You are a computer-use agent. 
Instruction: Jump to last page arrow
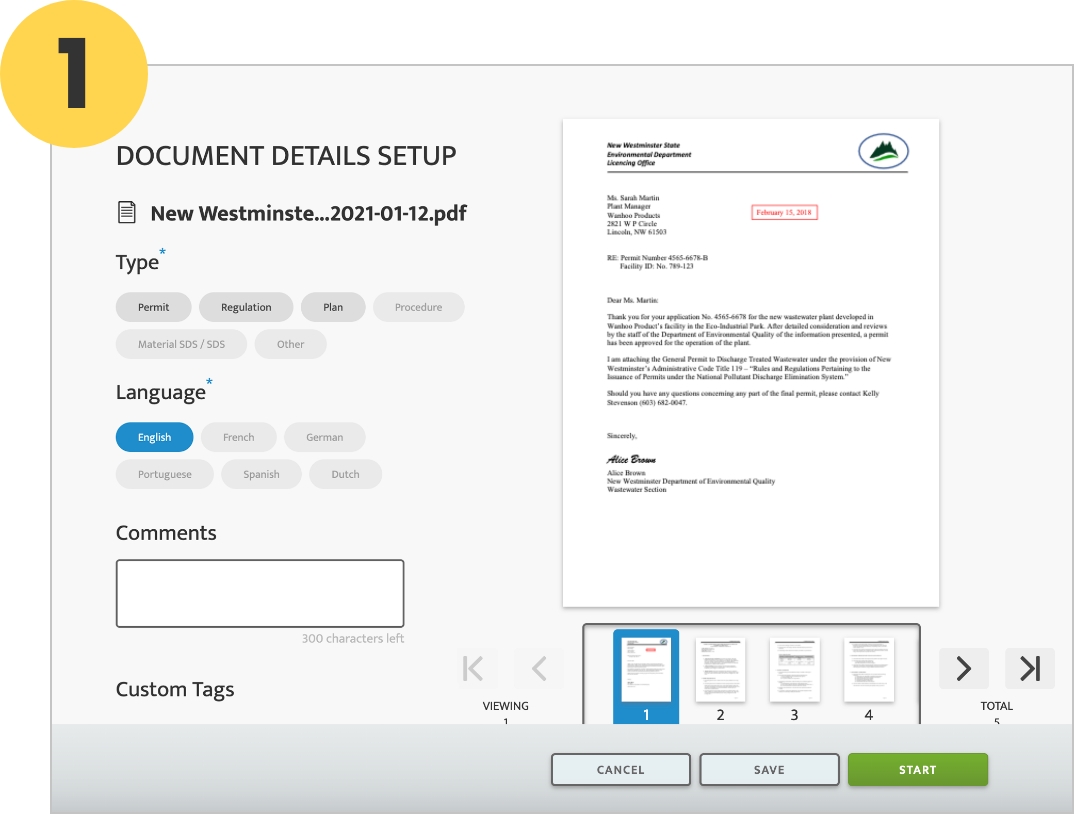pyautogui.click(x=1029, y=668)
